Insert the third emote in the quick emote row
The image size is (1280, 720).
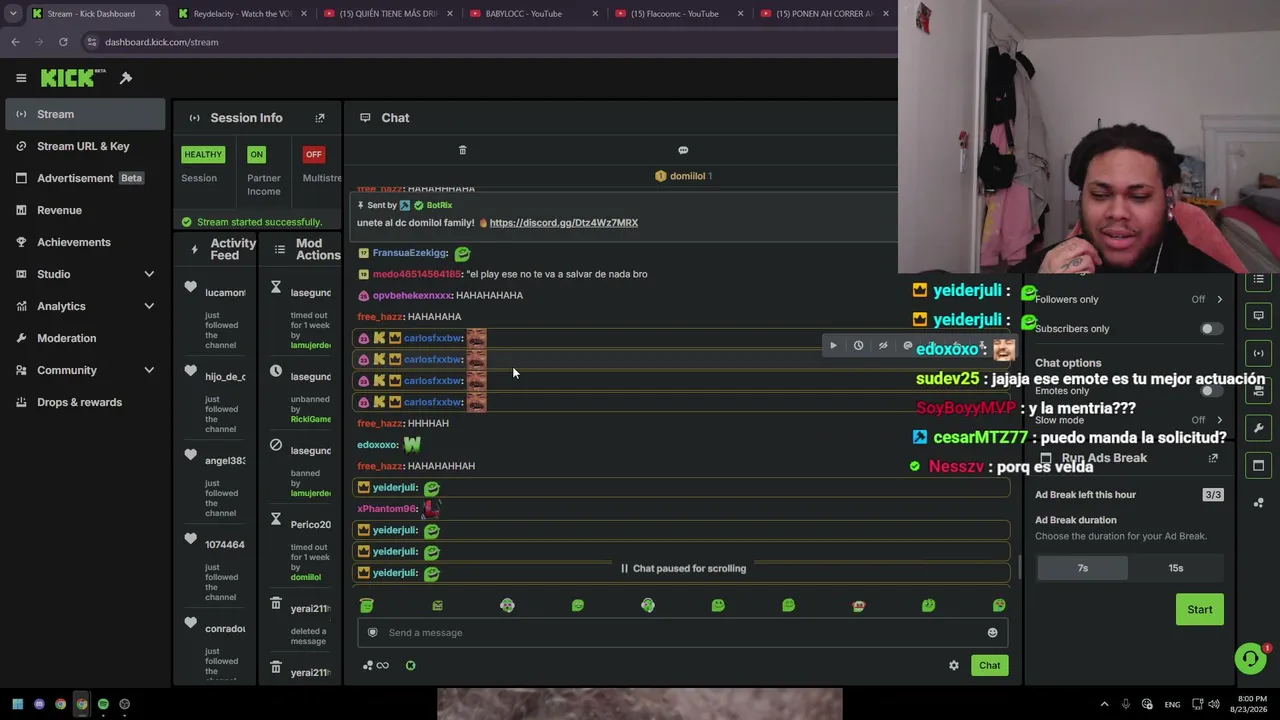[507, 605]
